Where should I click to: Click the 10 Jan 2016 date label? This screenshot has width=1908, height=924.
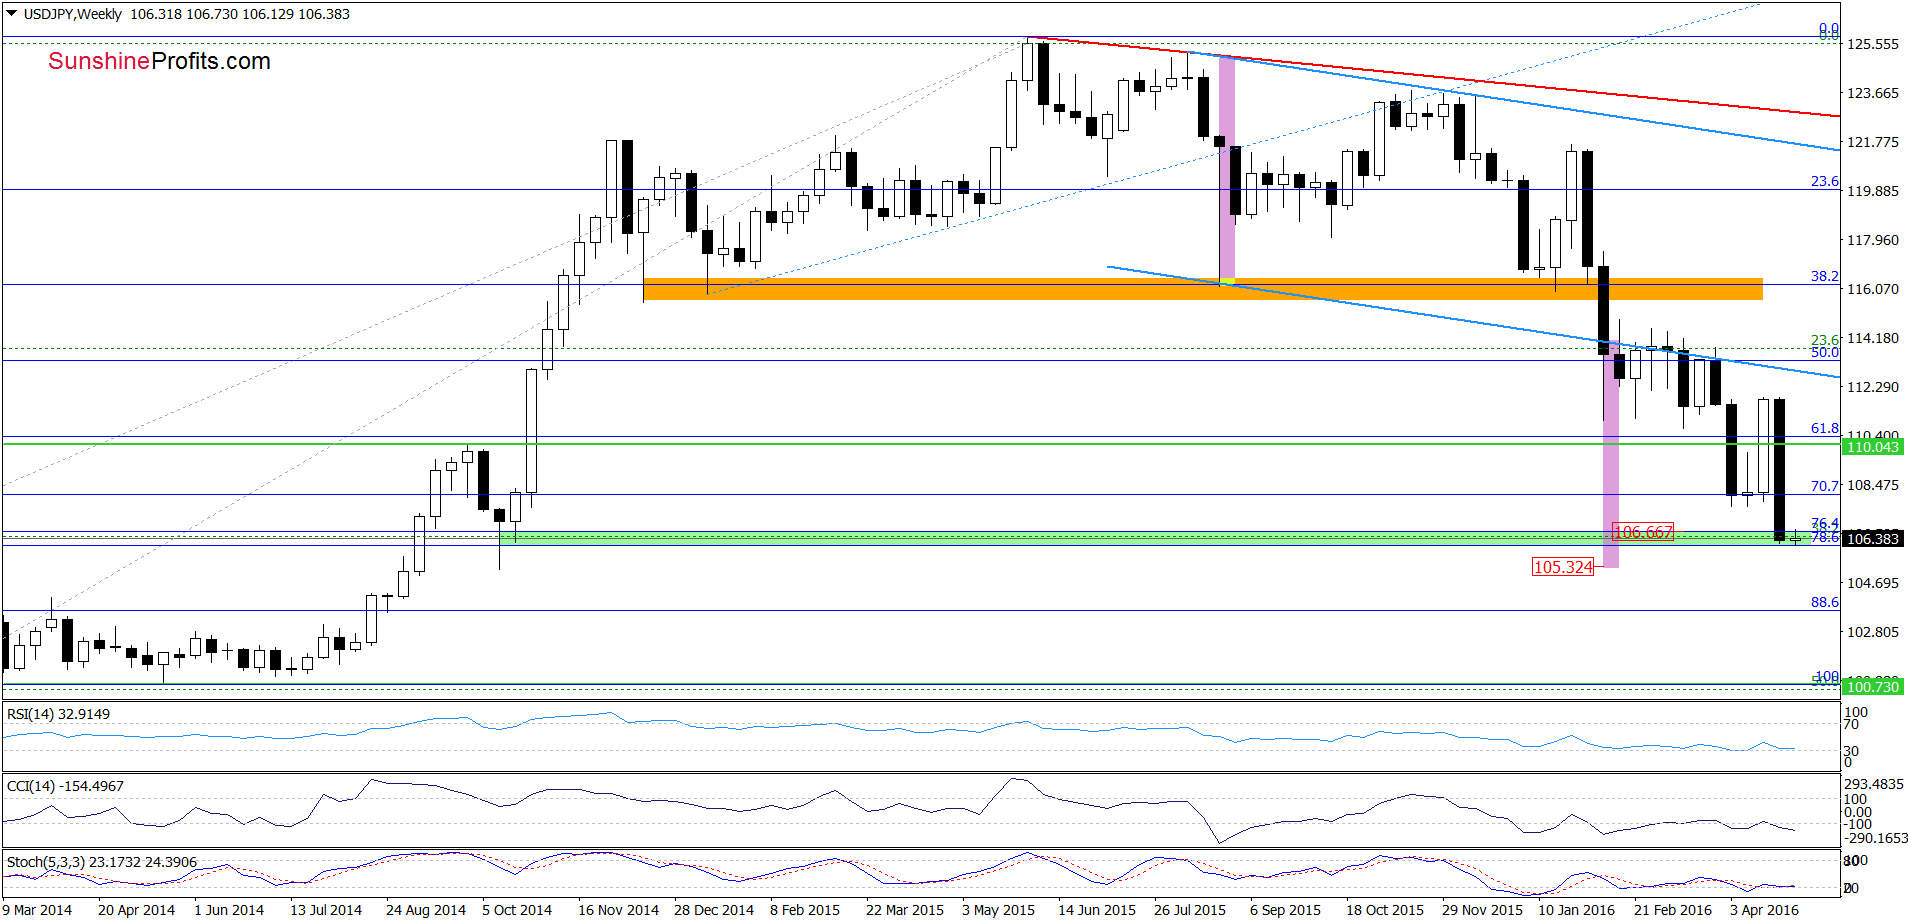(1576, 910)
